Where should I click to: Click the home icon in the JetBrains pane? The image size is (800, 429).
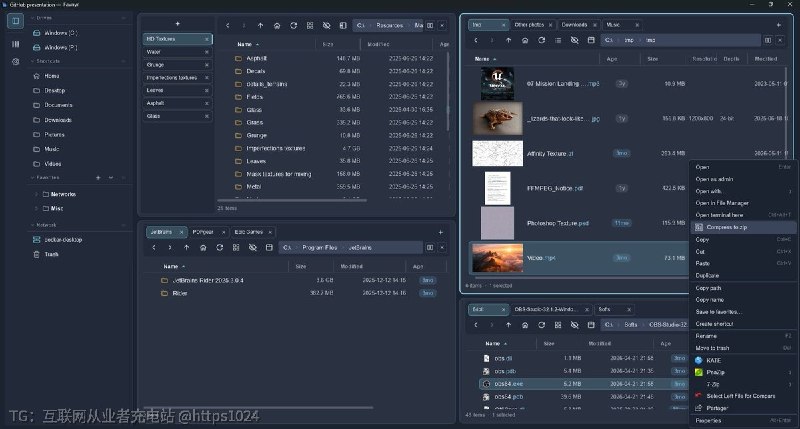click(203, 247)
